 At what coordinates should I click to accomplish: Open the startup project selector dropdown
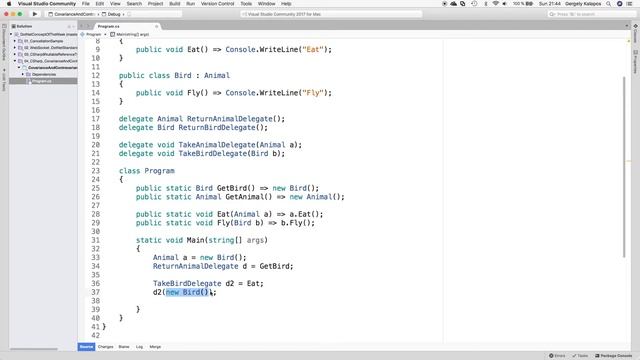72,14
